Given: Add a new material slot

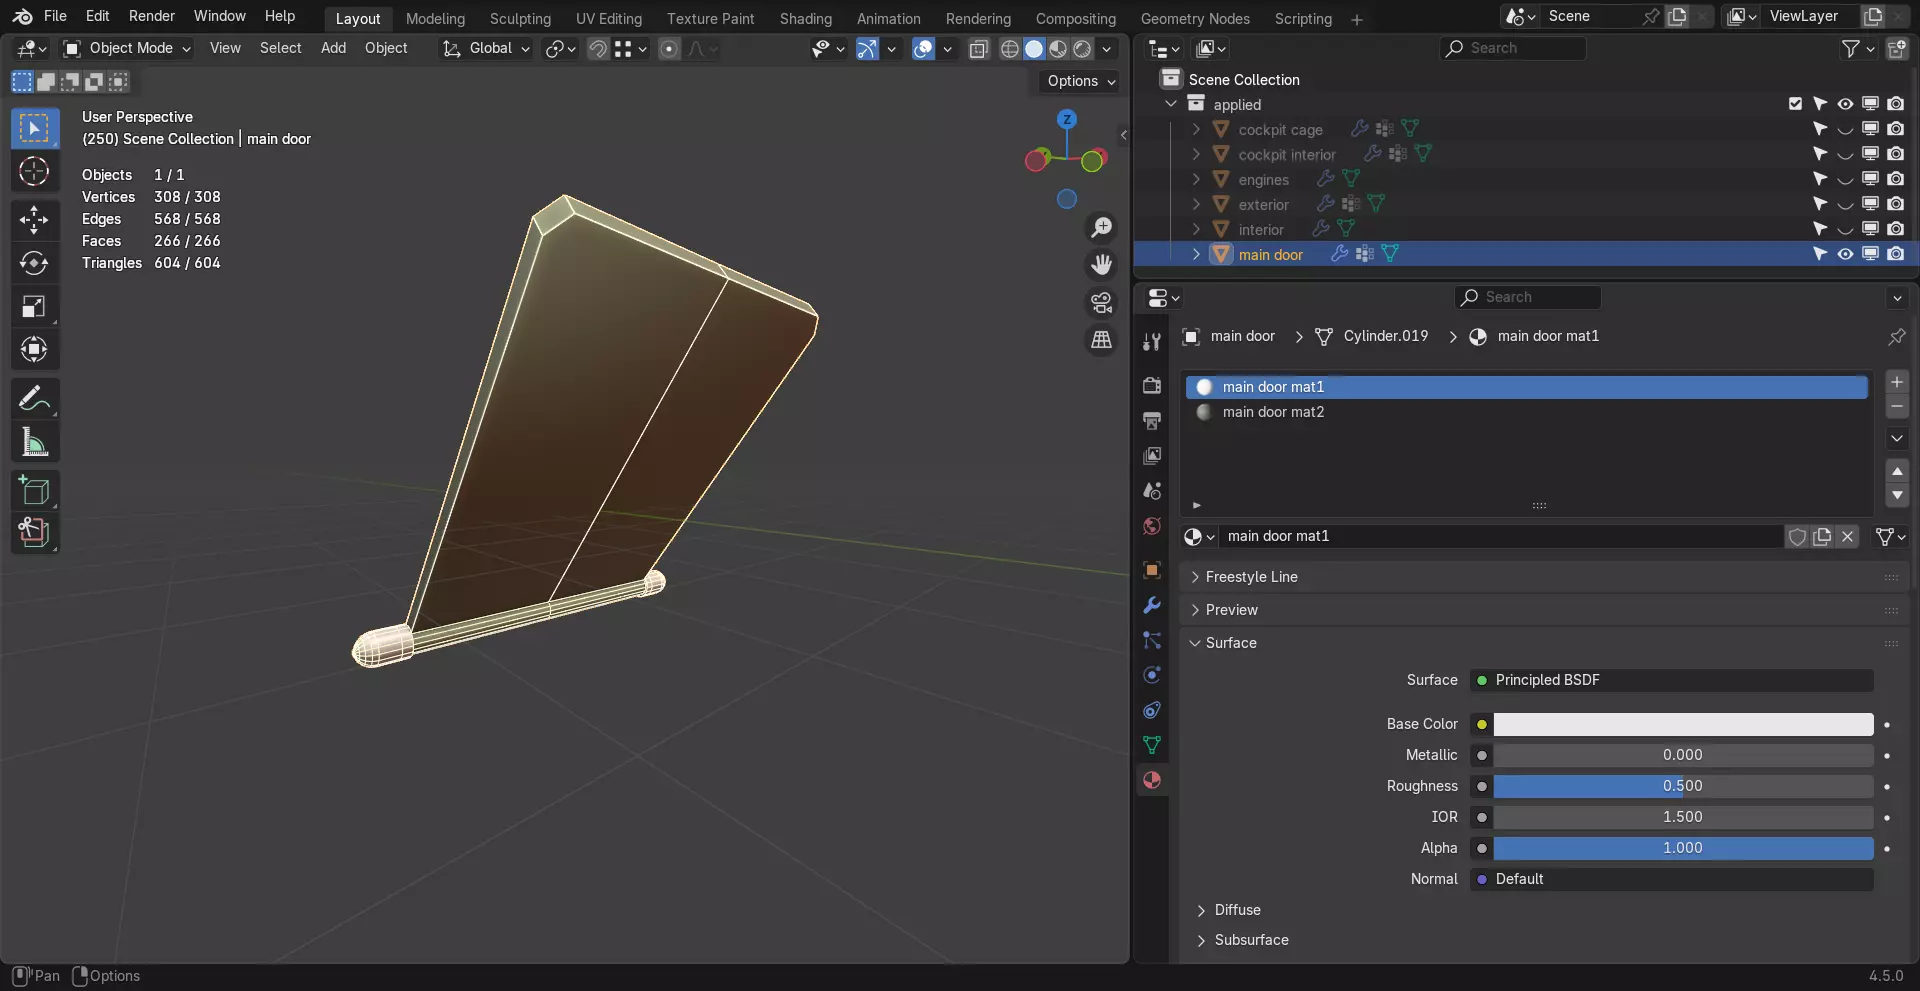Looking at the screenshot, I should pyautogui.click(x=1897, y=382).
